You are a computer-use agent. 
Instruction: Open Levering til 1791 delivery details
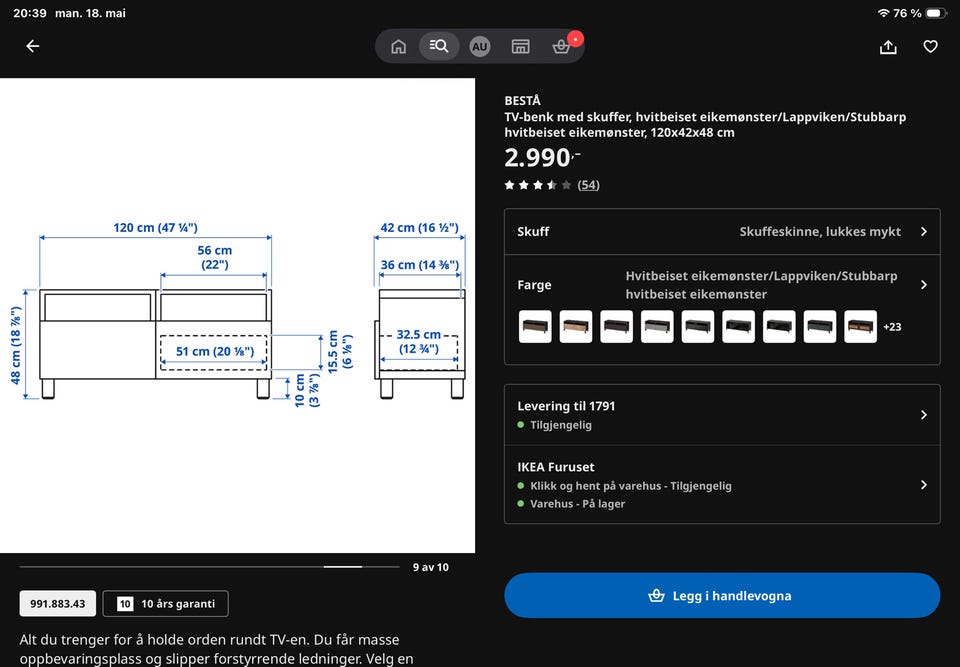point(722,415)
